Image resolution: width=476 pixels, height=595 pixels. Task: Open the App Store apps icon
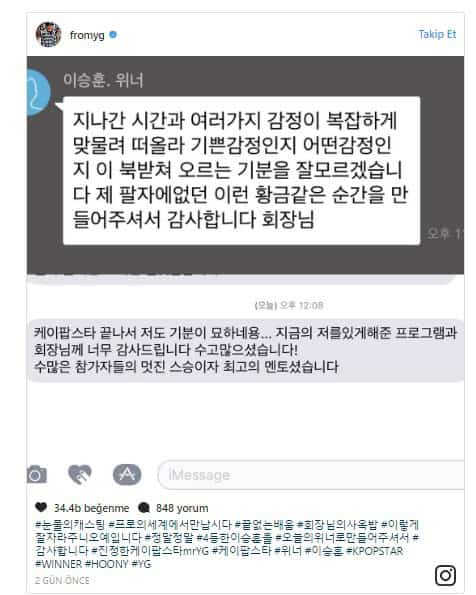click(x=127, y=474)
